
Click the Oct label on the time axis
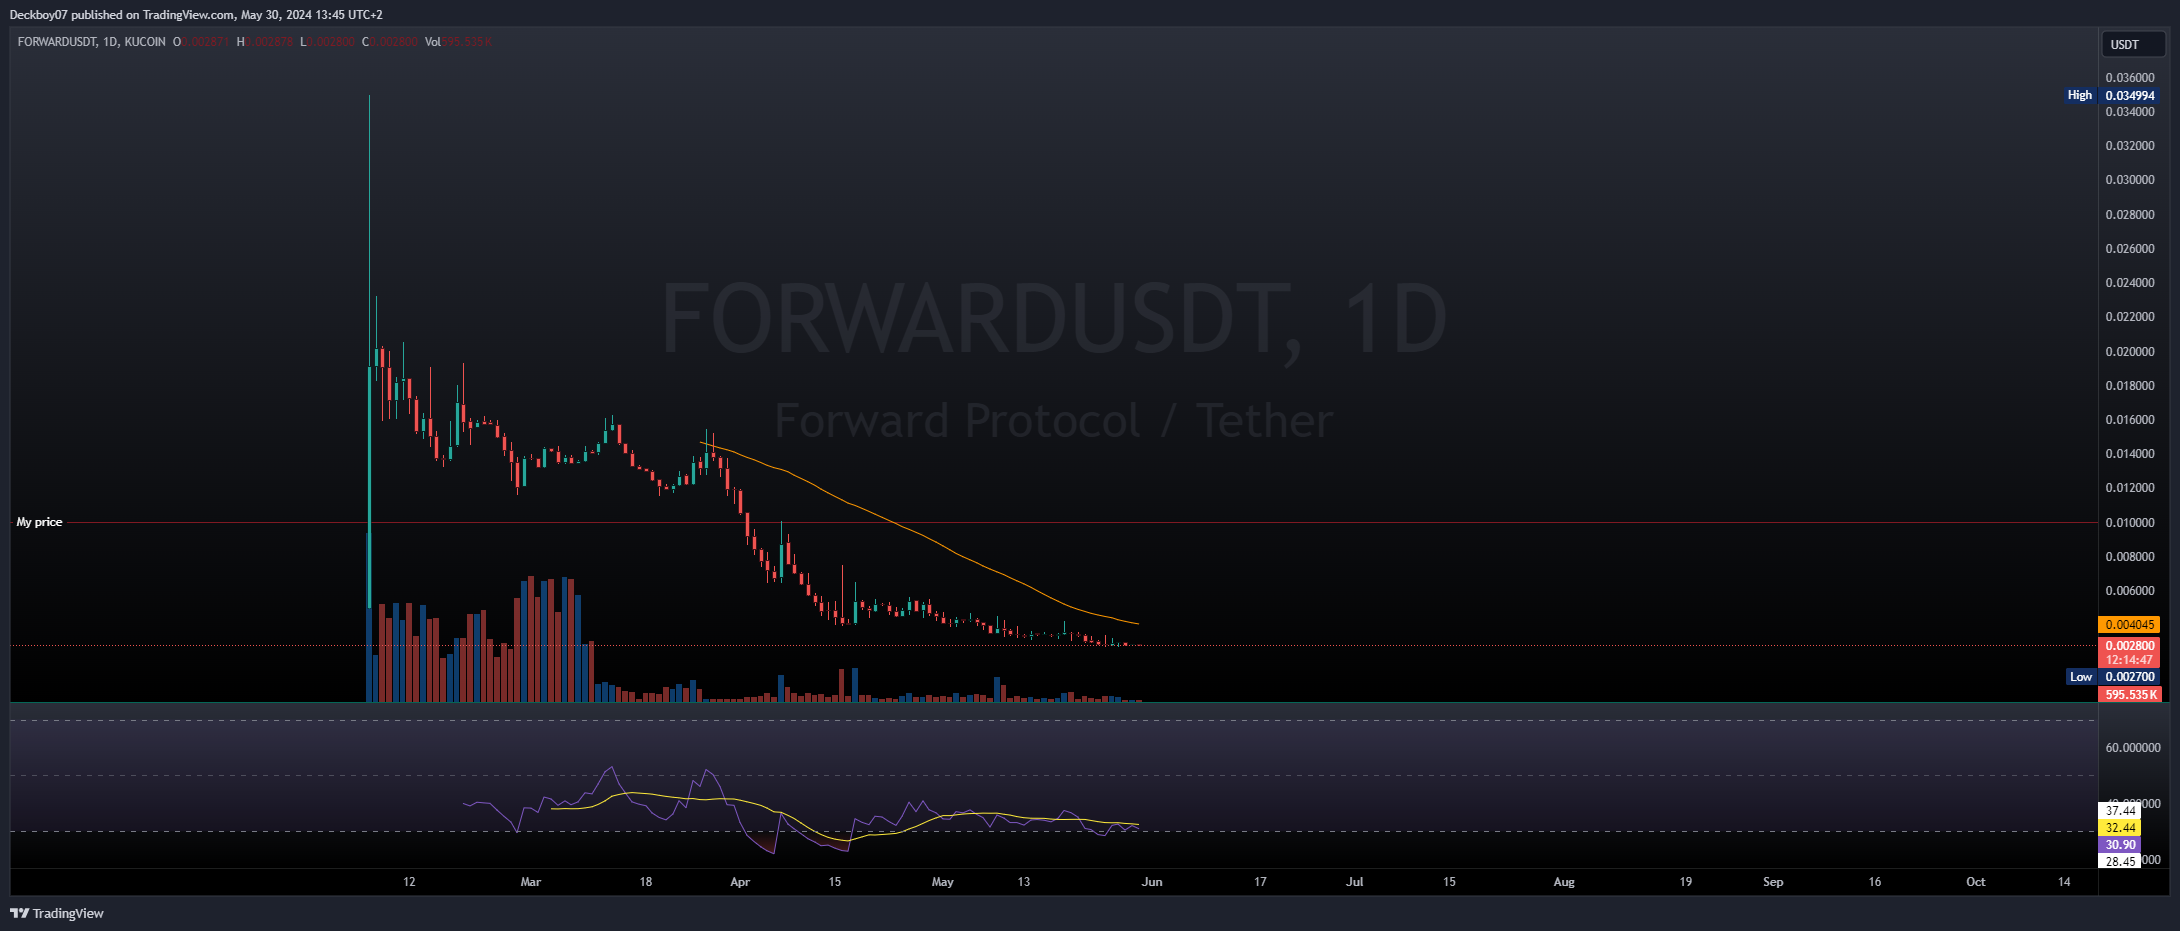[1976, 882]
